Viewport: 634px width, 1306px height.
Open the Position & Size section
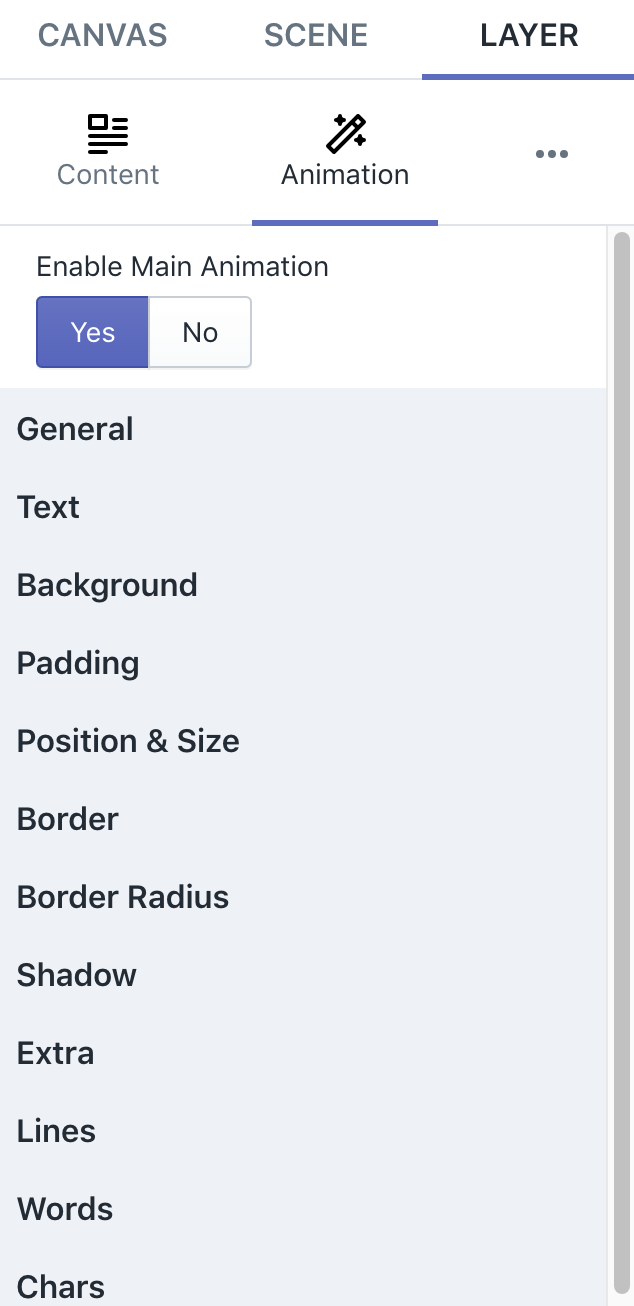128,741
